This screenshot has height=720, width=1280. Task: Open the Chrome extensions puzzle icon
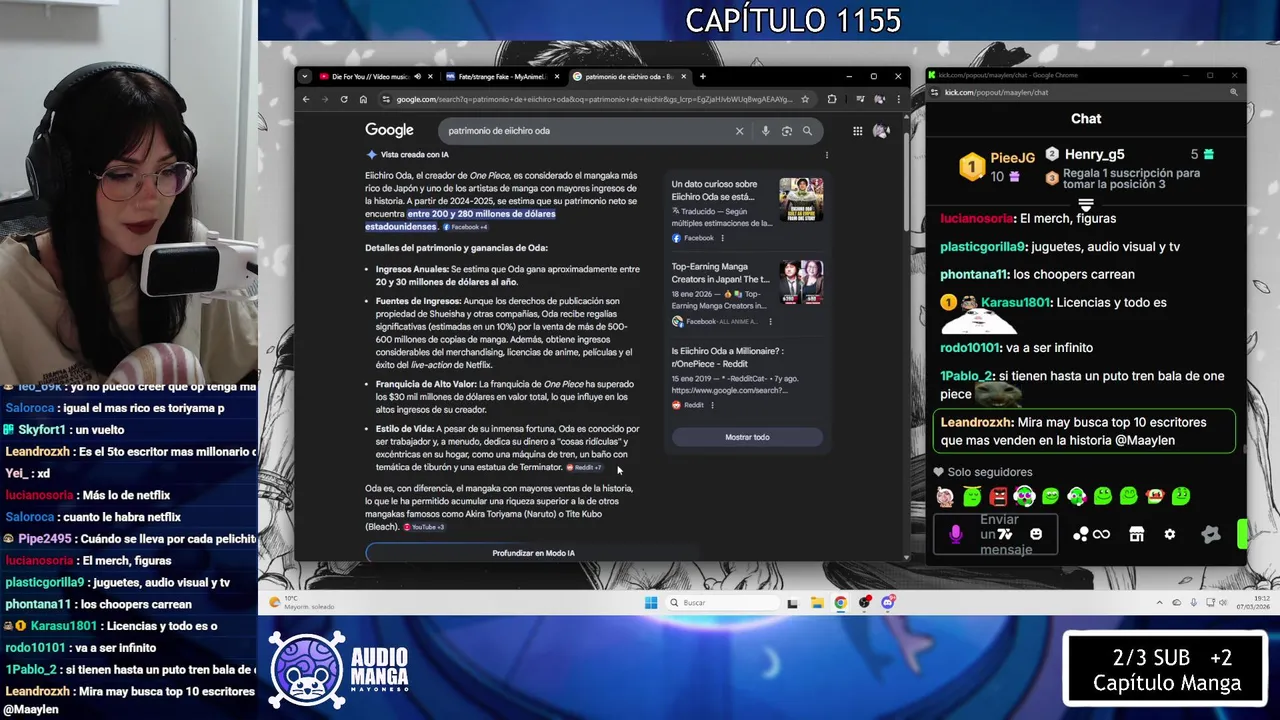click(832, 99)
